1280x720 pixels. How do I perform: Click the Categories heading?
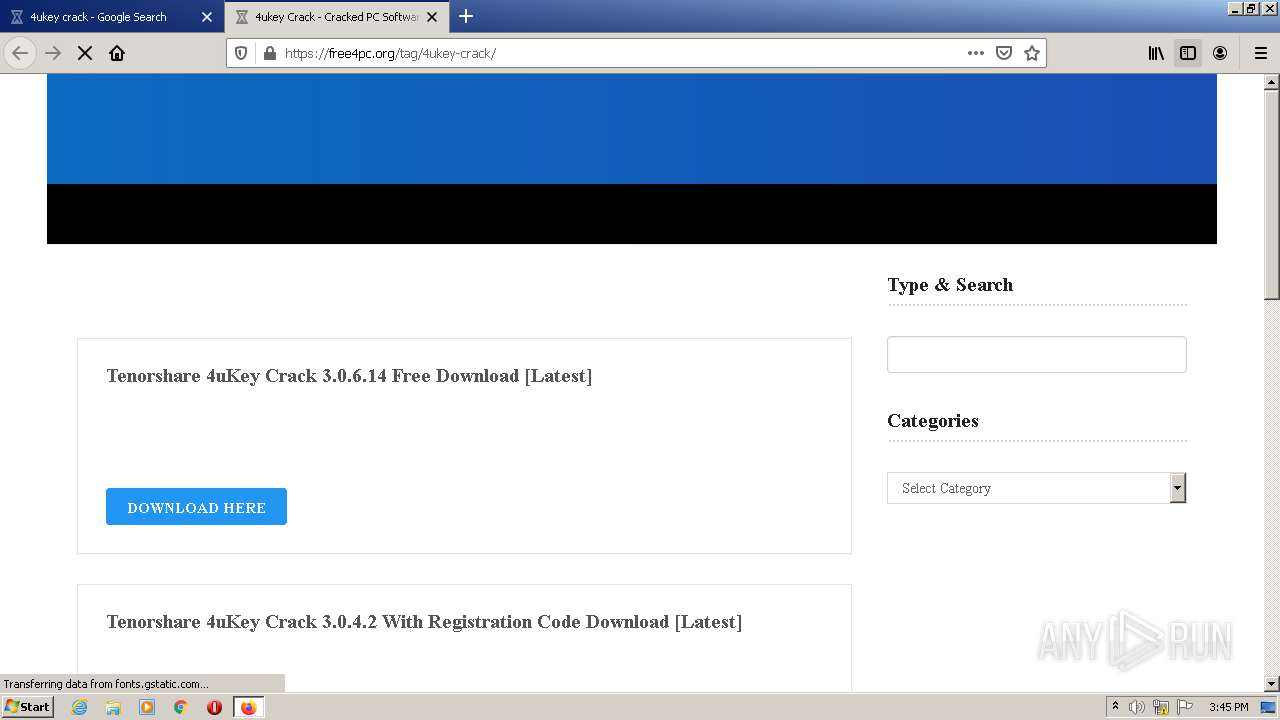point(933,421)
